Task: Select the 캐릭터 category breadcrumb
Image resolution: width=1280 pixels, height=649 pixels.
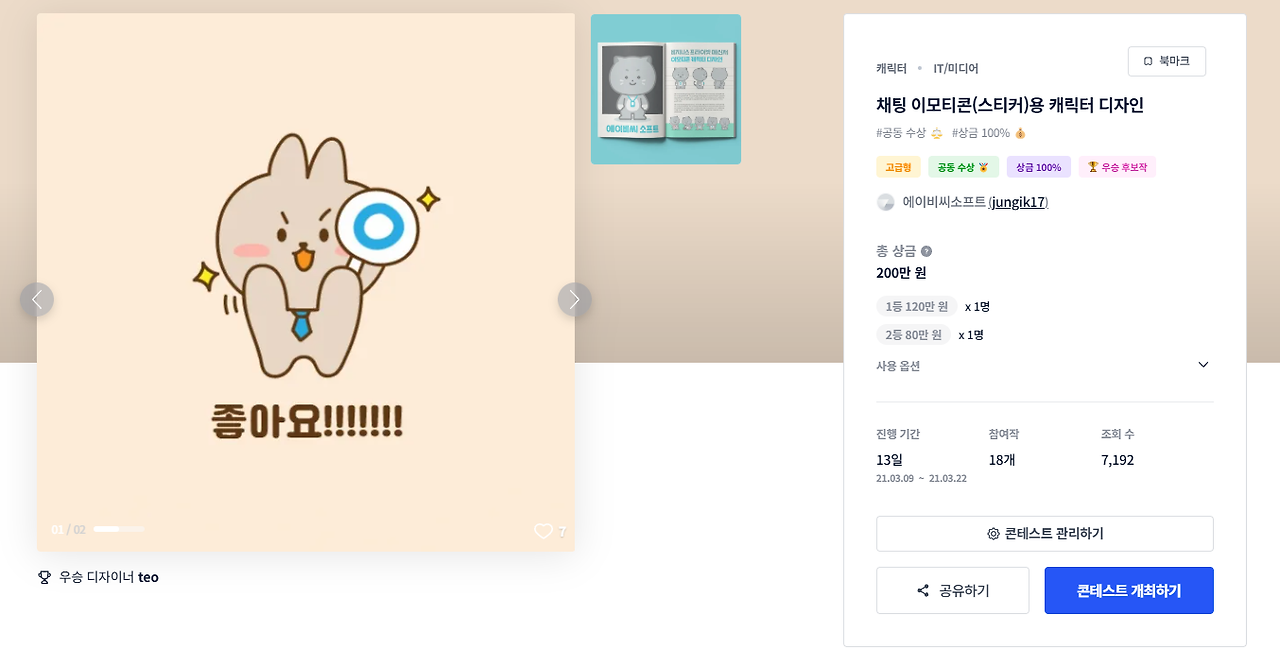Action: coord(891,68)
